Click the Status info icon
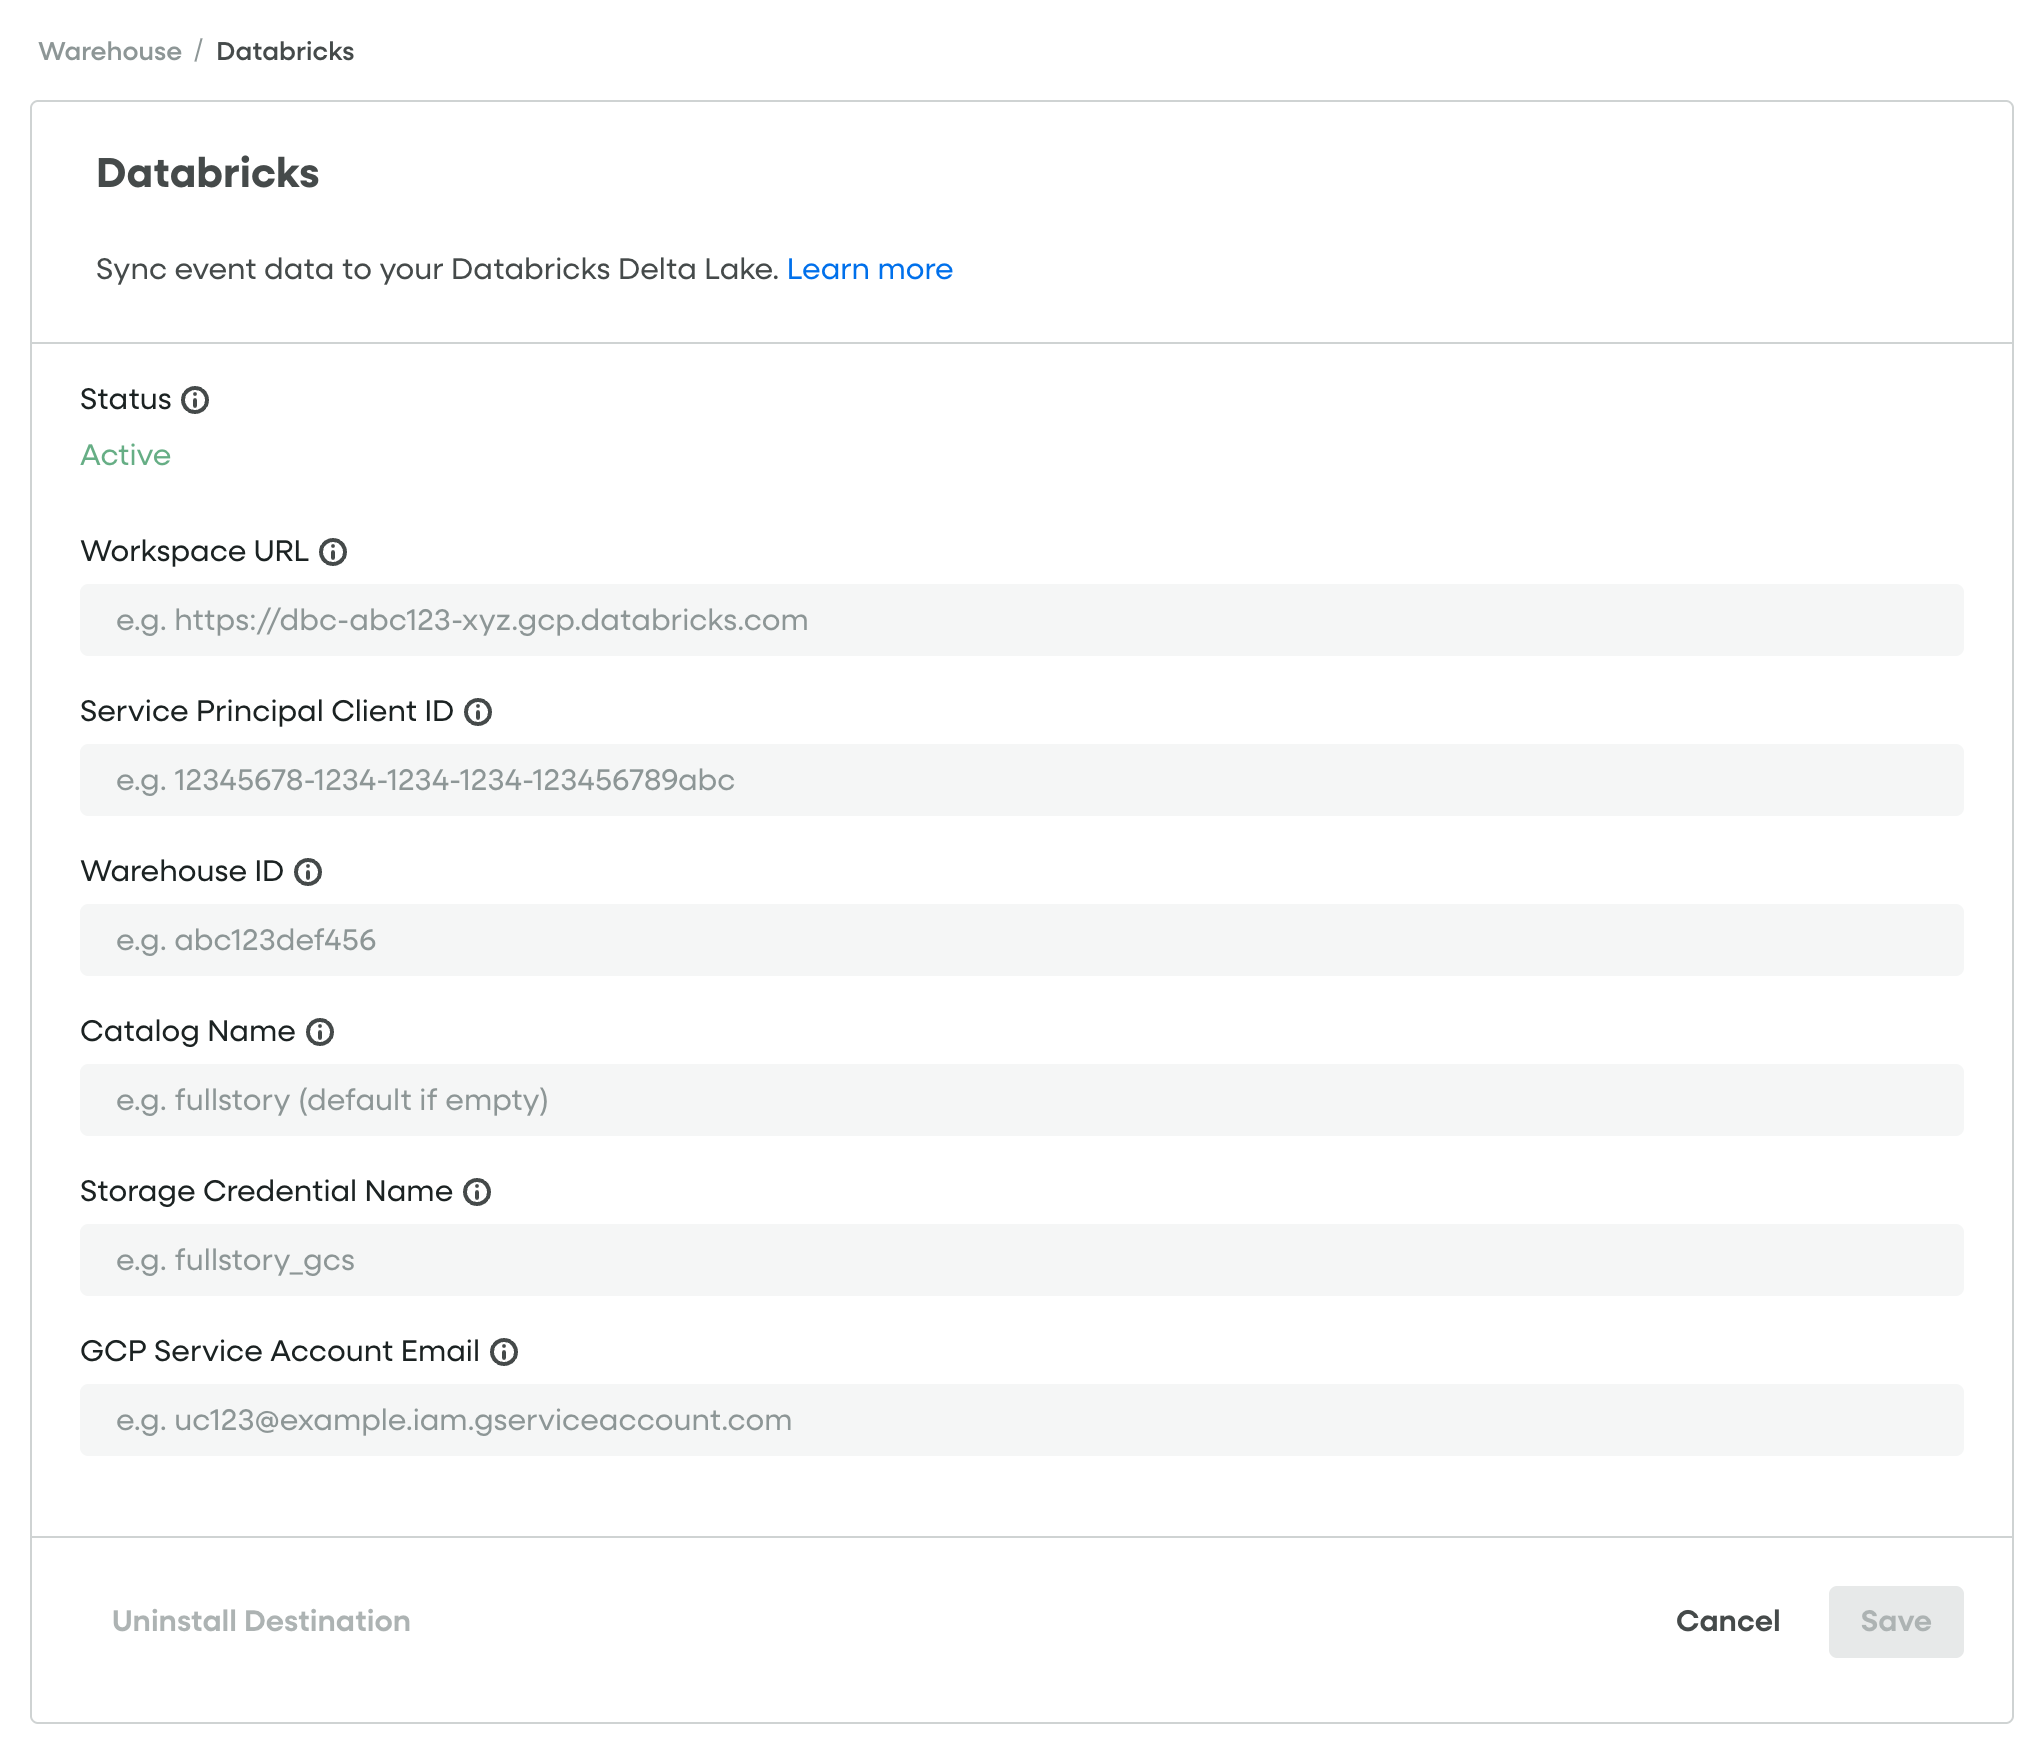The width and height of the screenshot is (2038, 1756). tap(195, 400)
